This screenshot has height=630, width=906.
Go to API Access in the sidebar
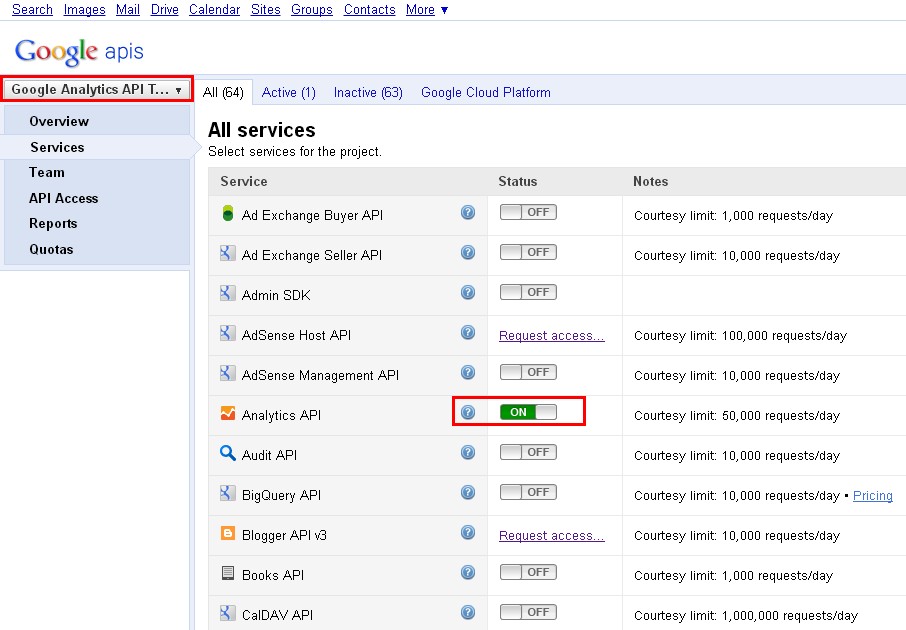coord(63,198)
